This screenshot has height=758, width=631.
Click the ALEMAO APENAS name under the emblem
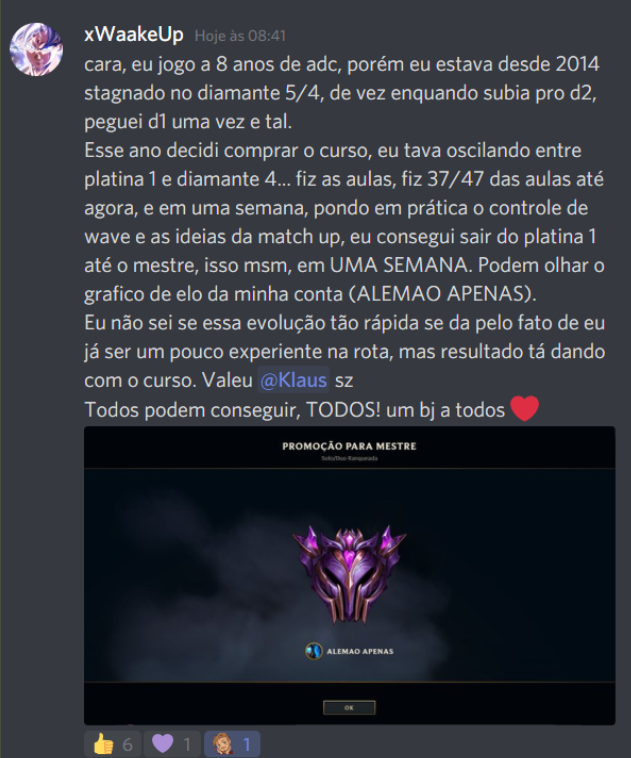360,651
